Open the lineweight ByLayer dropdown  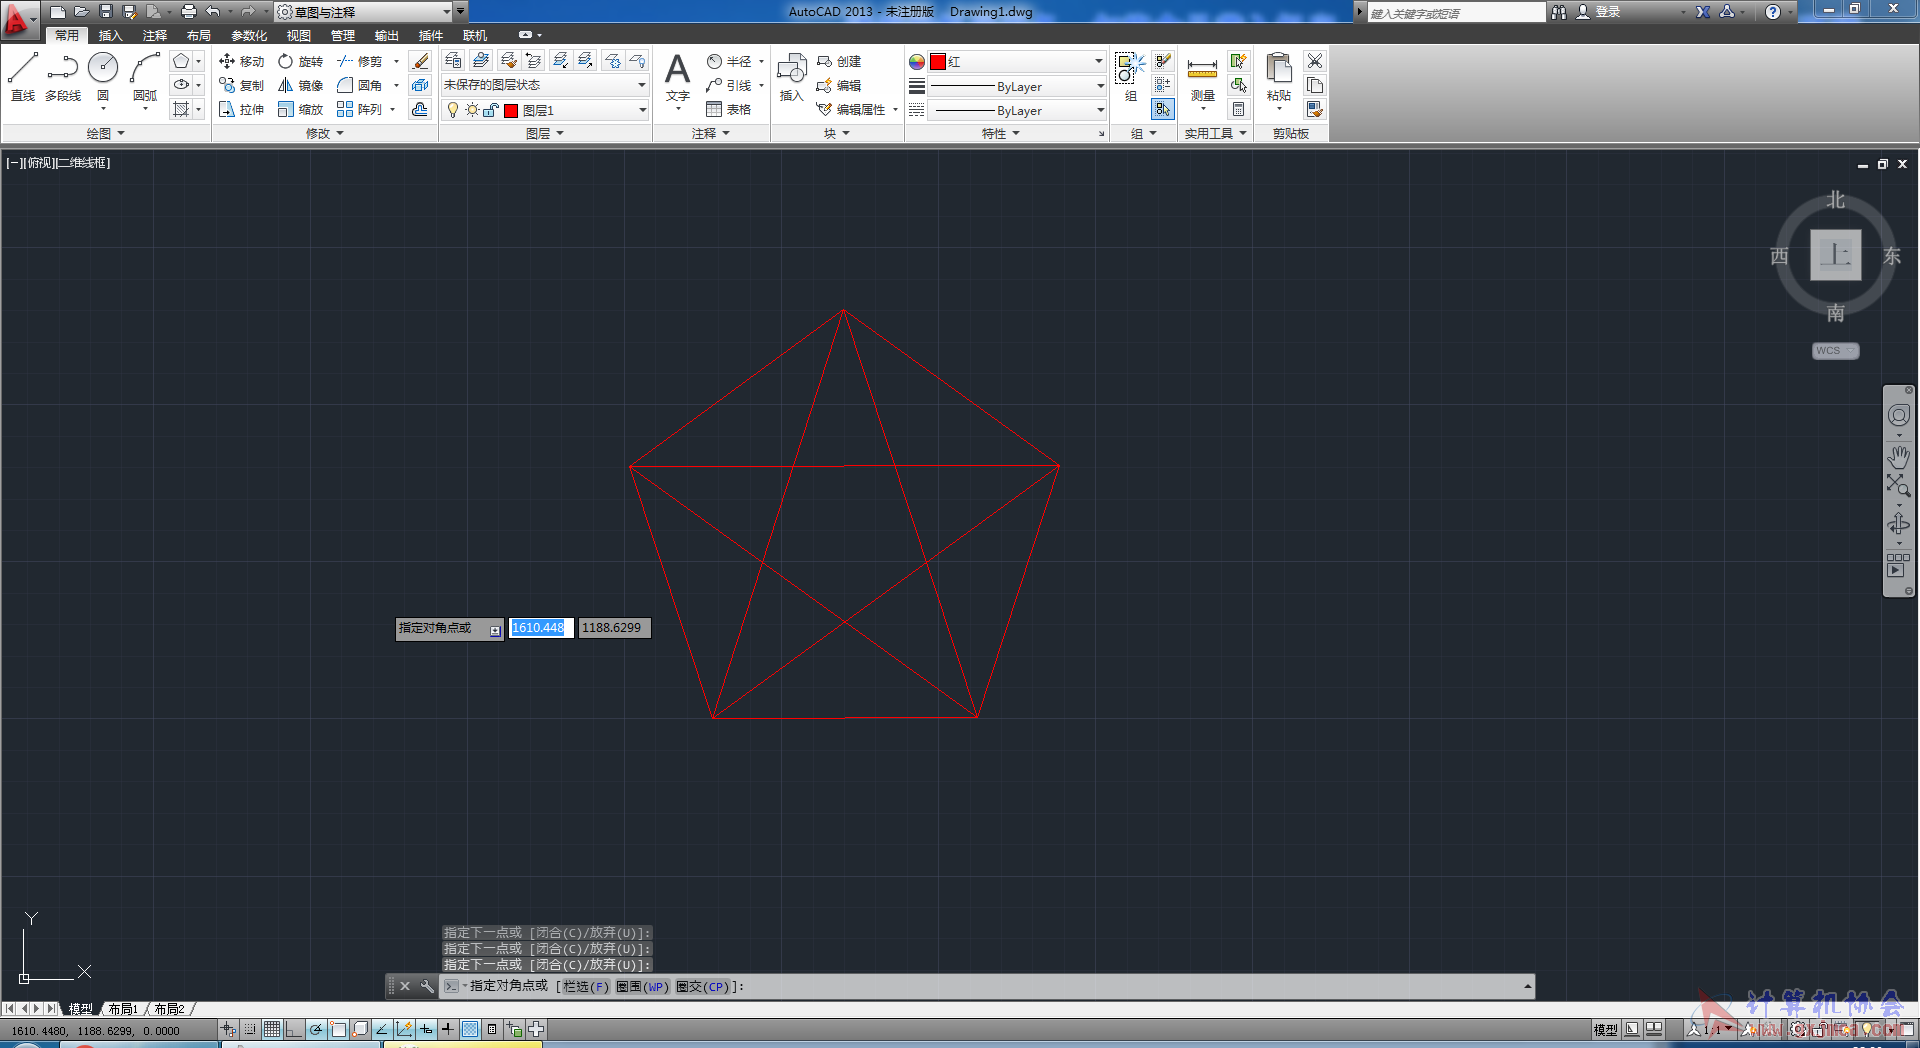click(x=1017, y=86)
